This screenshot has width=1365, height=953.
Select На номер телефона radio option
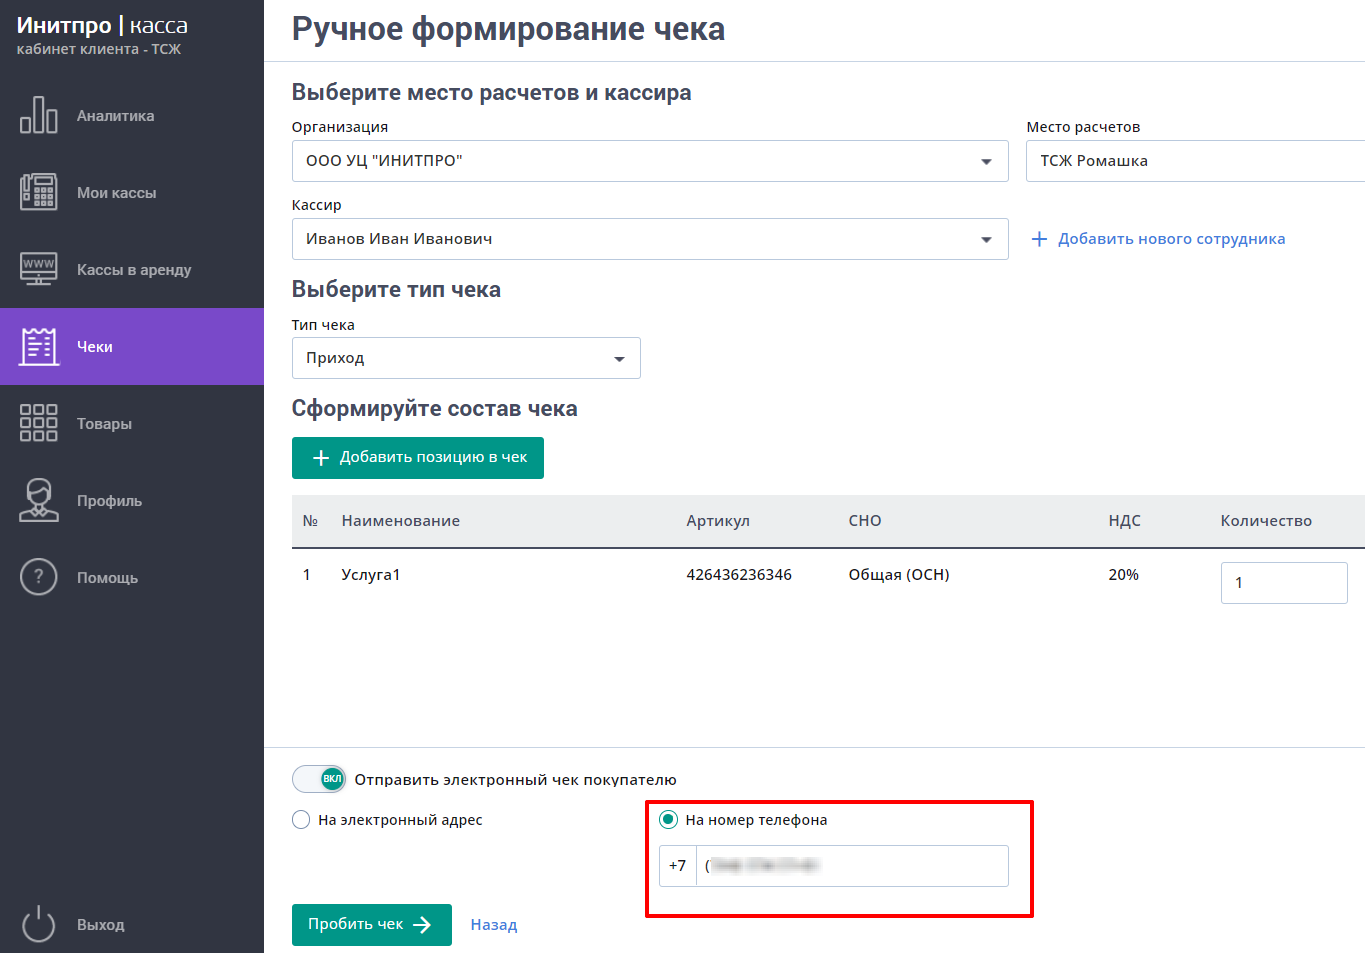tap(669, 820)
